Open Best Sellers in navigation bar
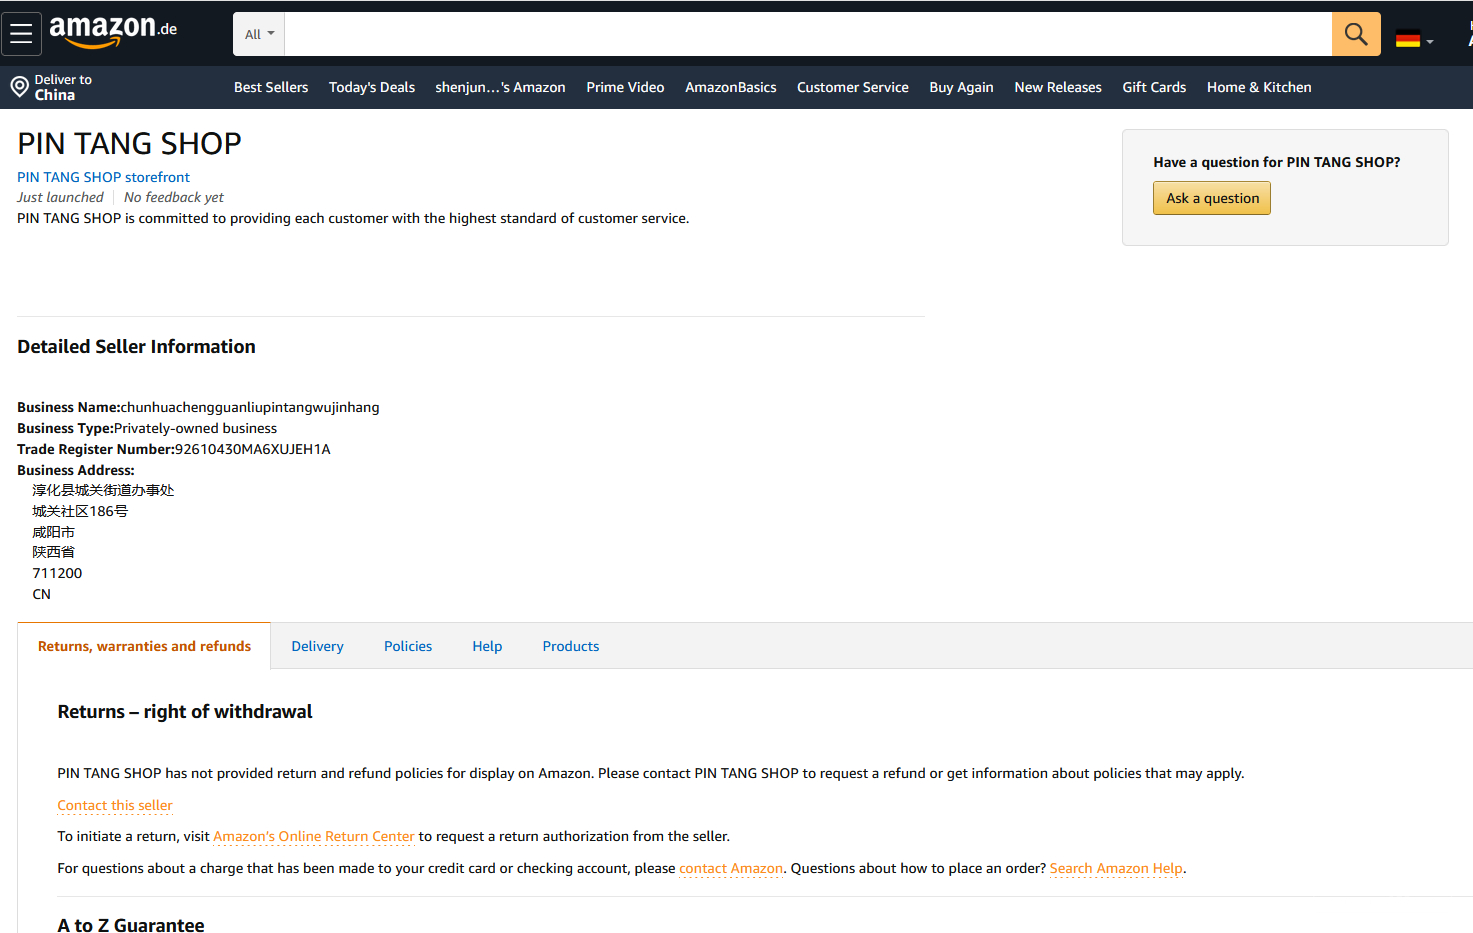 click(271, 87)
